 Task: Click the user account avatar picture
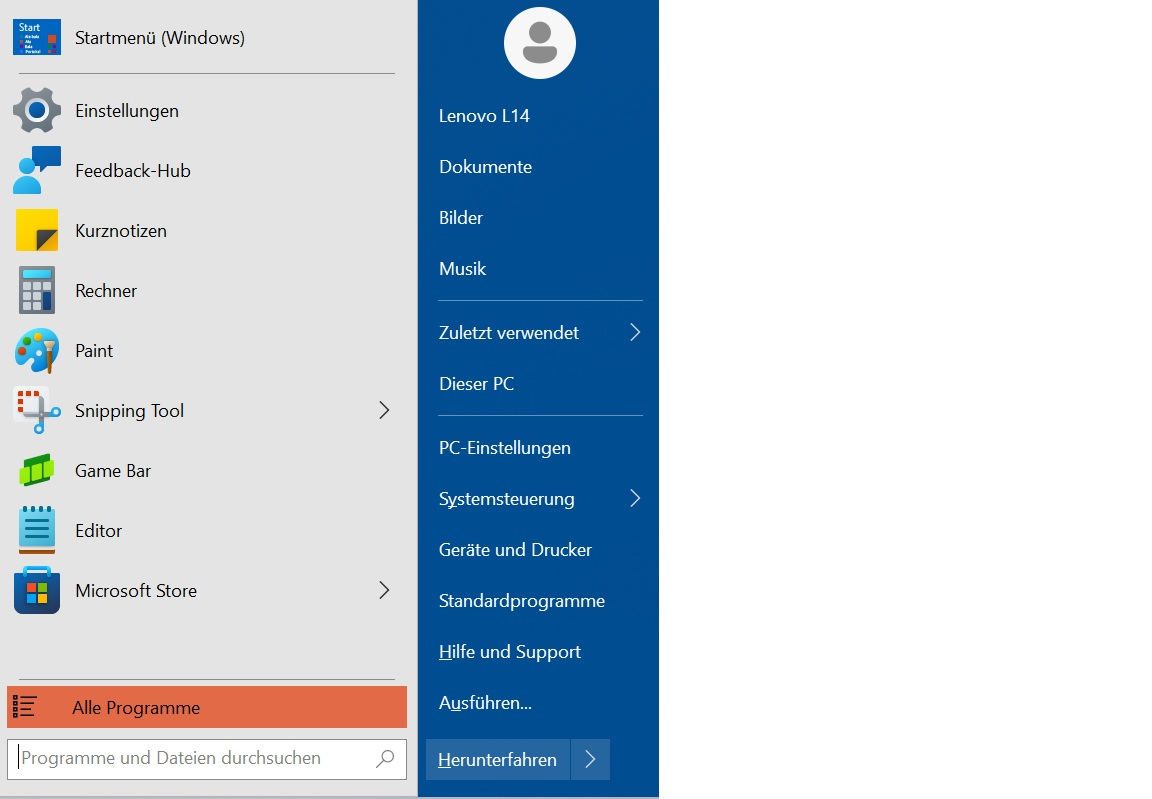click(540, 43)
